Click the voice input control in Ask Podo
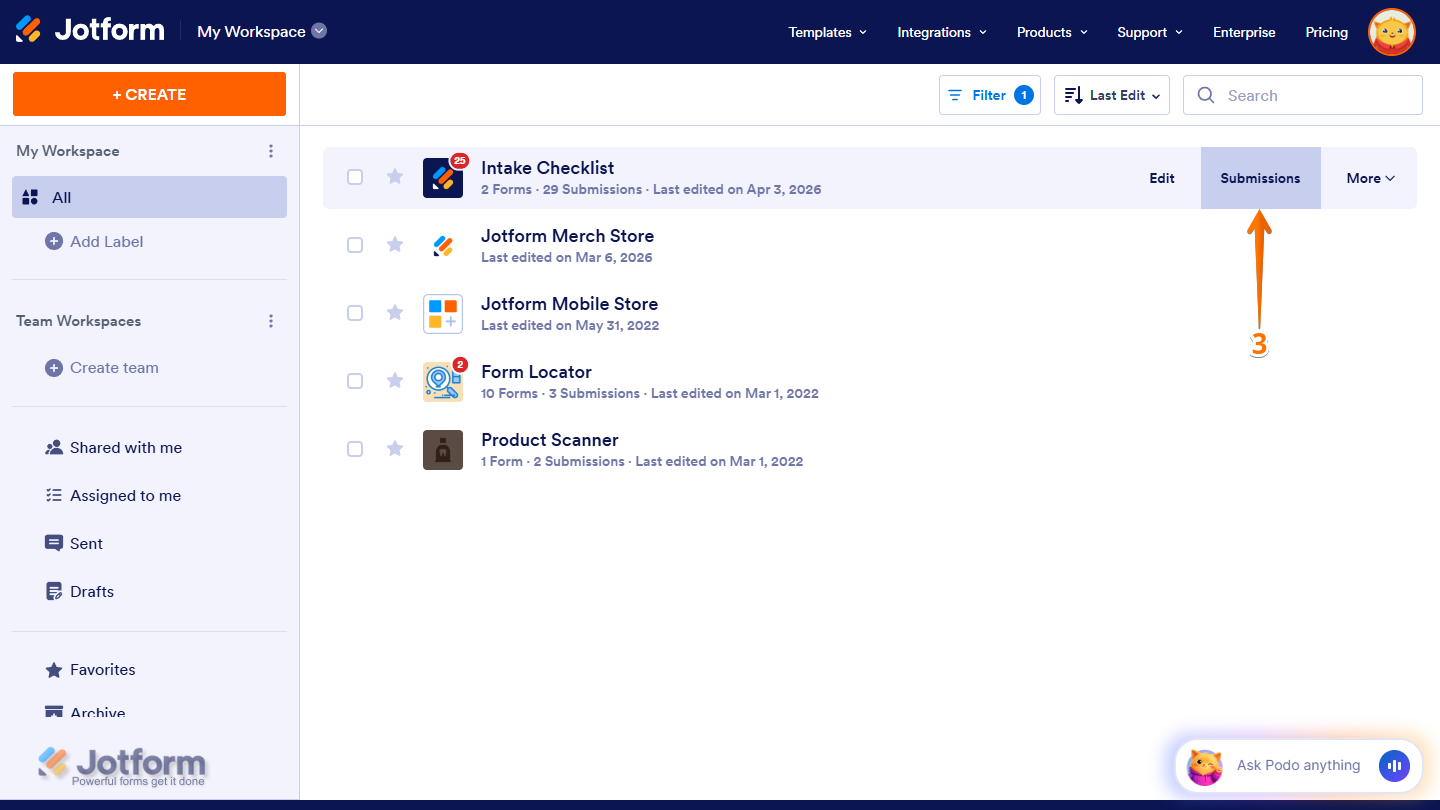Screen dimensions: 1440x810 coord(1394,766)
